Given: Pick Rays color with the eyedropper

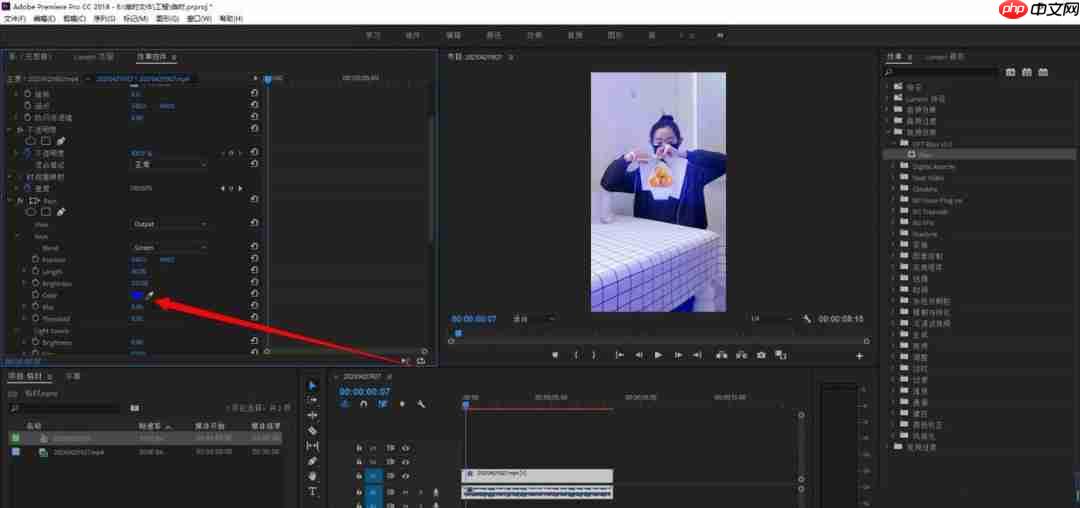Looking at the screenshot, I should tap(150, 295).
